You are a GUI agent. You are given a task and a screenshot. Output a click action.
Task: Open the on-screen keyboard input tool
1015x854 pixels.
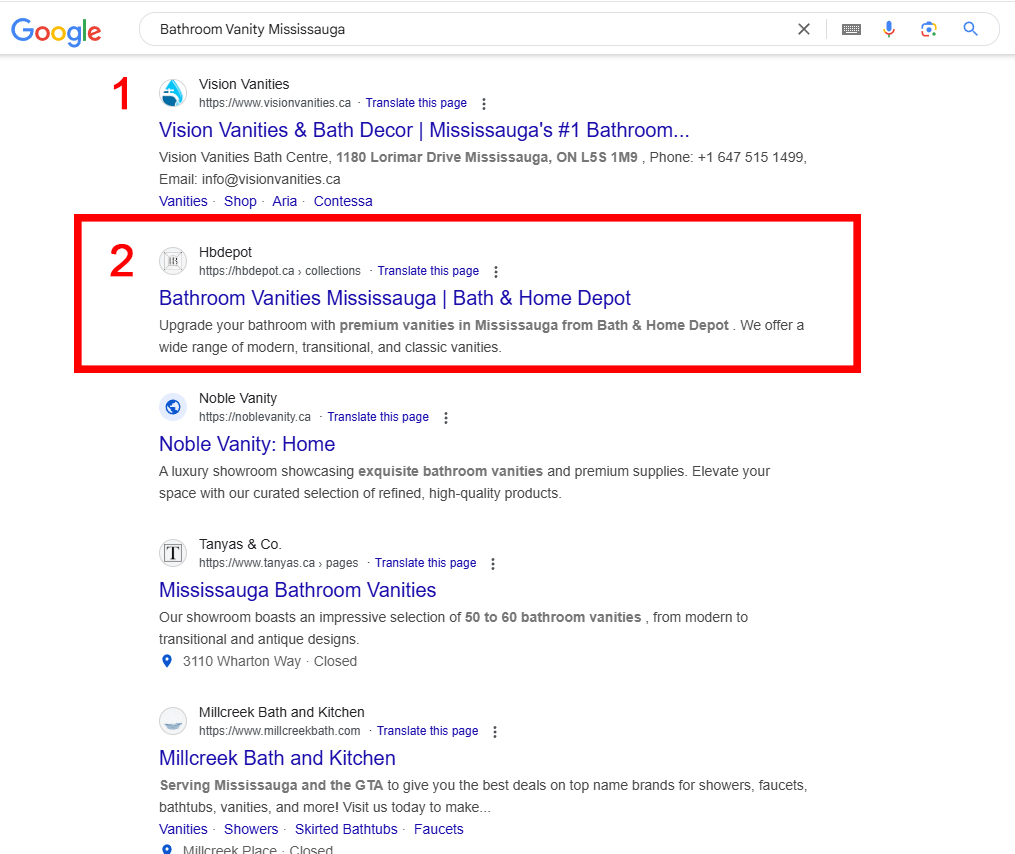click(x=851, y=29)
